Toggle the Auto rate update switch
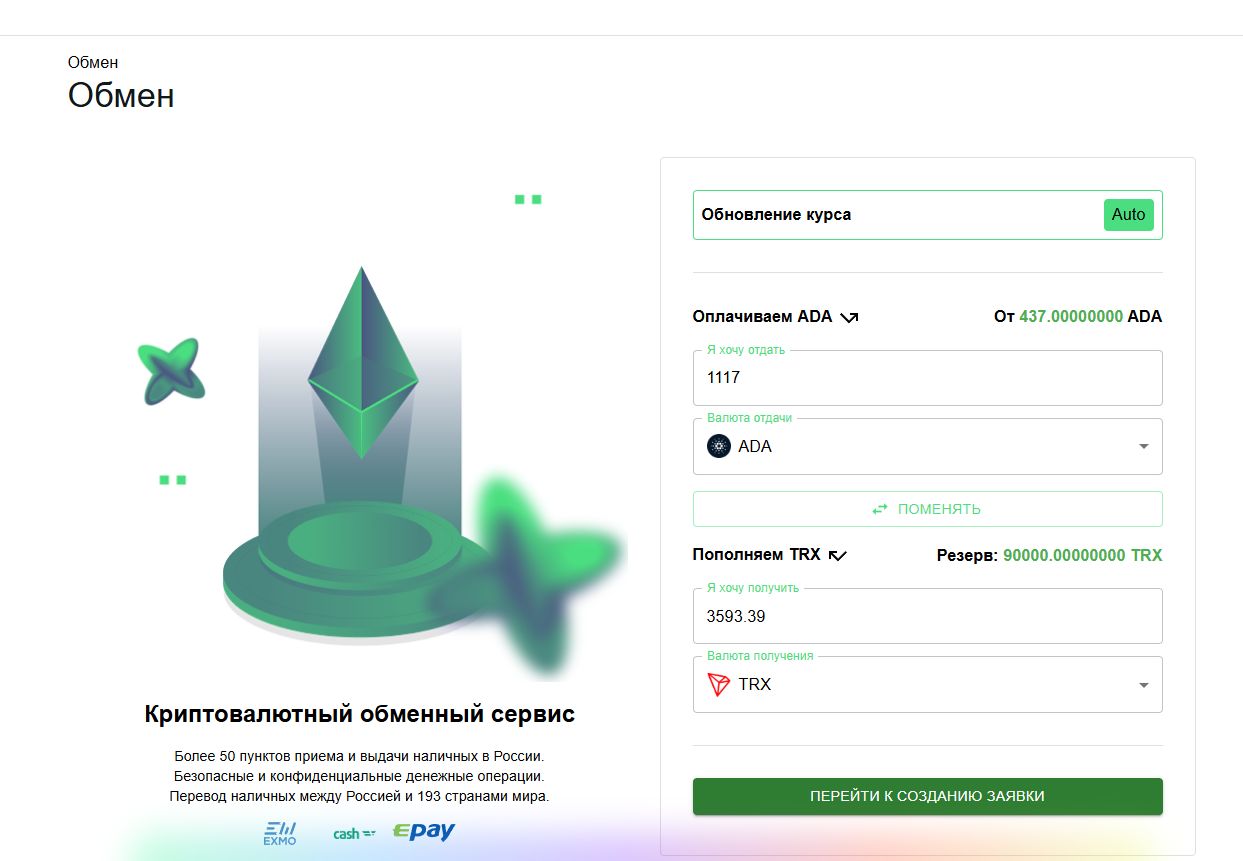Screen dimensions: 1243x861 click(x=1128, y=214)
